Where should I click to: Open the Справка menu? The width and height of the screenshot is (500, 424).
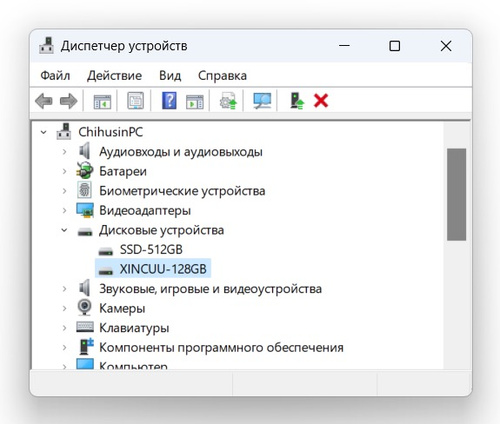point(222,76)
